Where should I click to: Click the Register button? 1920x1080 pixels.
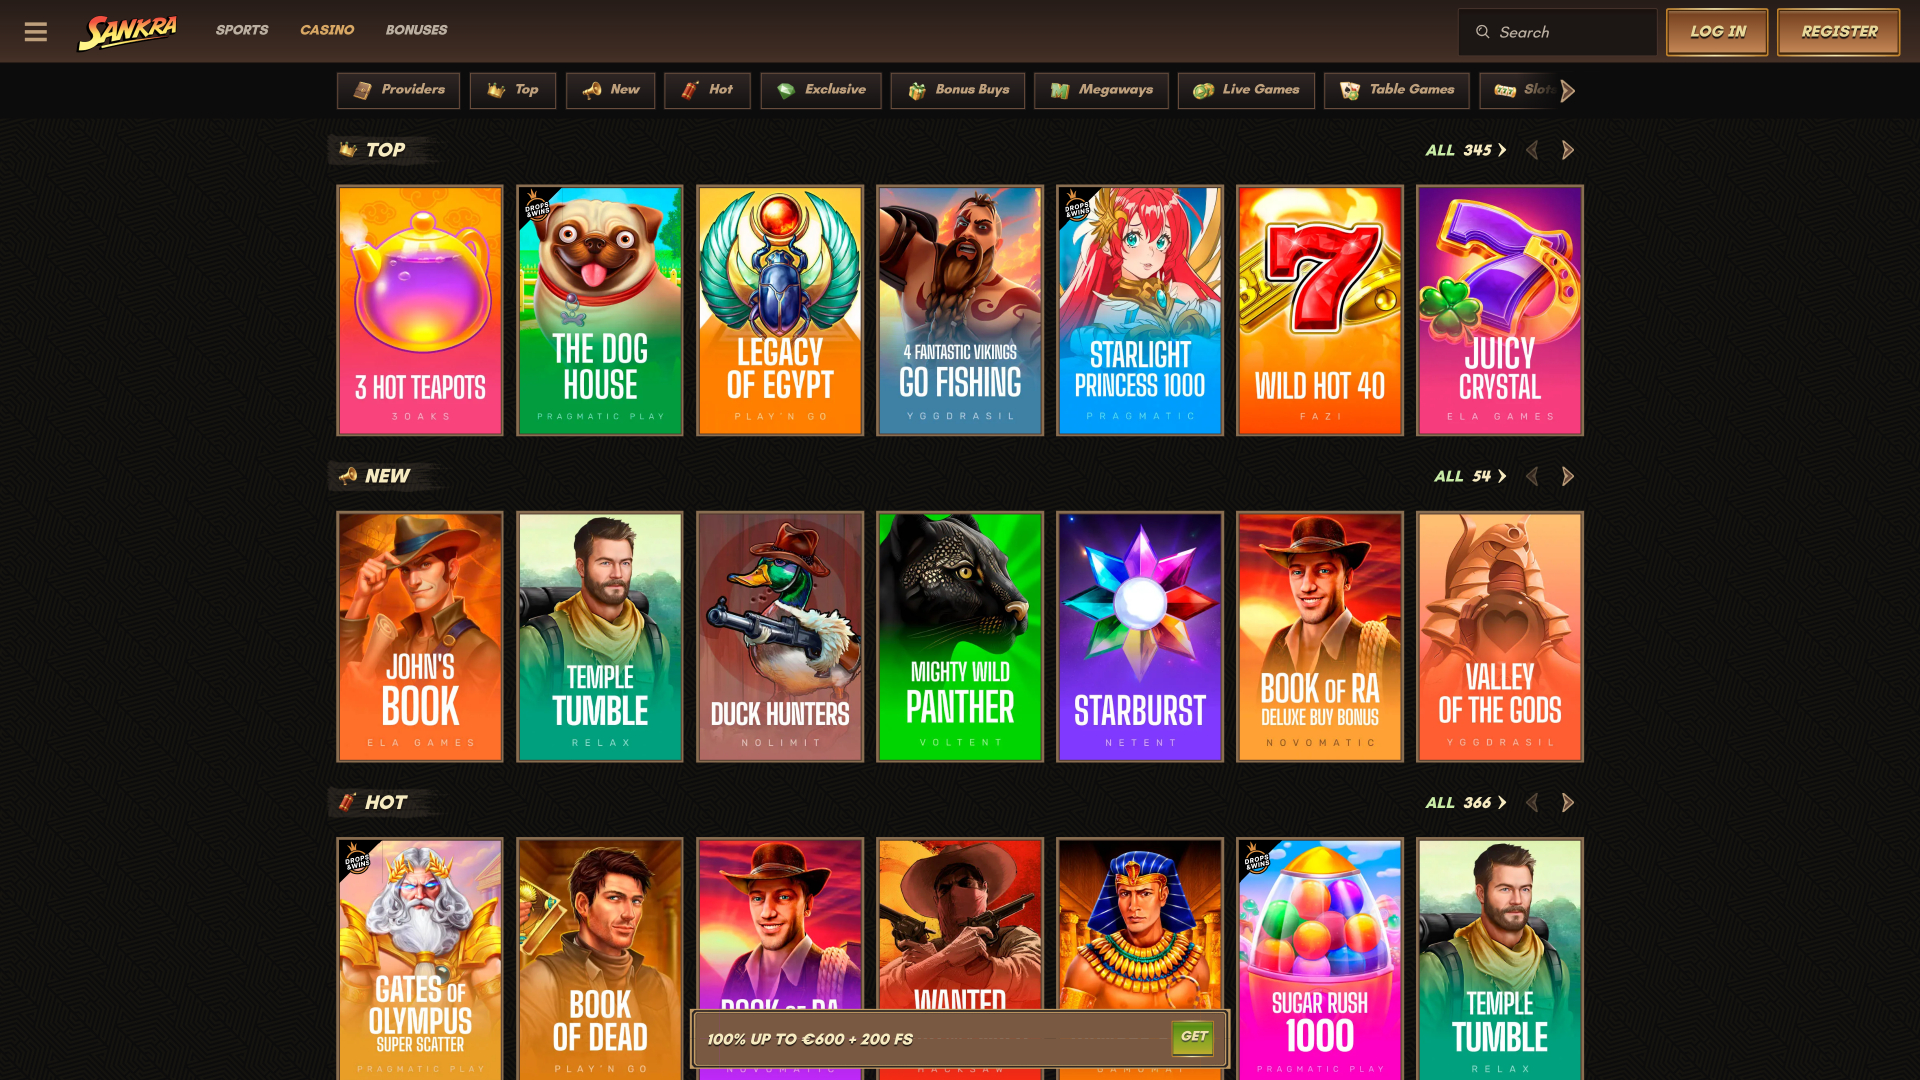[1839, 32]
